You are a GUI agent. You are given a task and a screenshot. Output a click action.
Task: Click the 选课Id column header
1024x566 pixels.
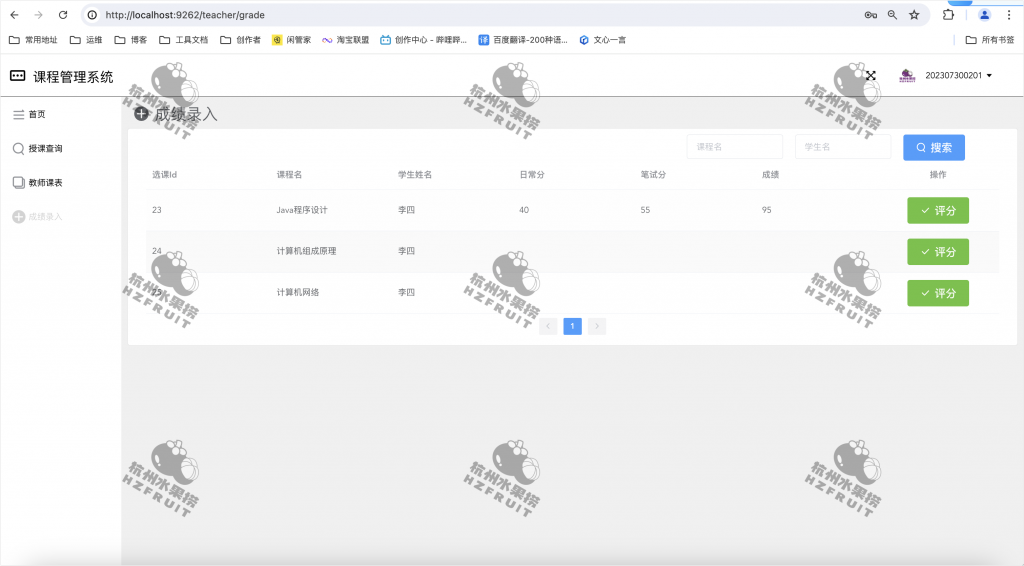(165, 174)
